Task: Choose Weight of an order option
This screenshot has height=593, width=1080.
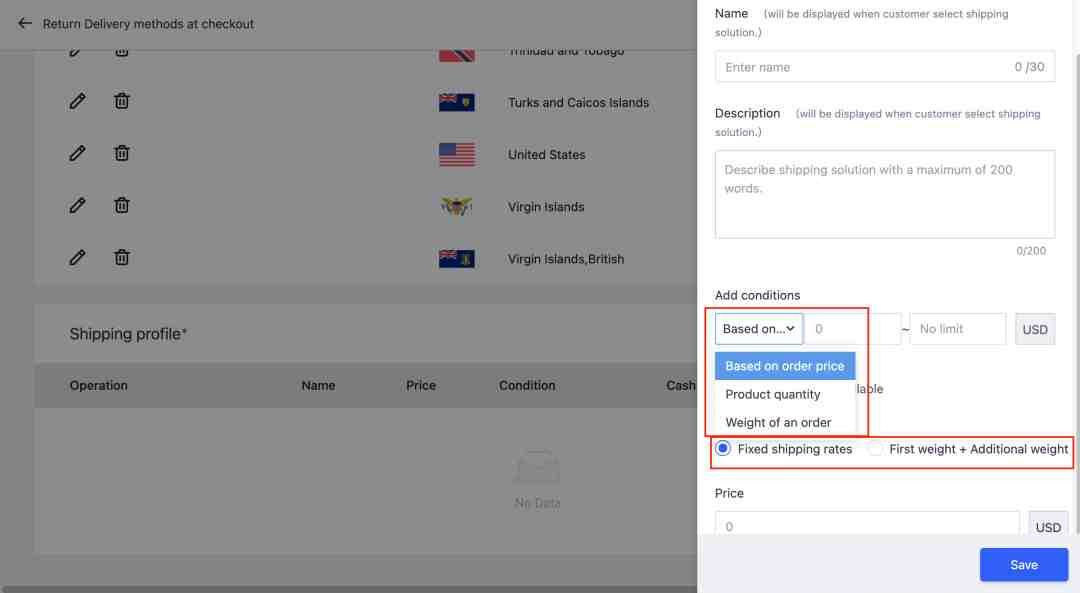Action: [785, 422]
